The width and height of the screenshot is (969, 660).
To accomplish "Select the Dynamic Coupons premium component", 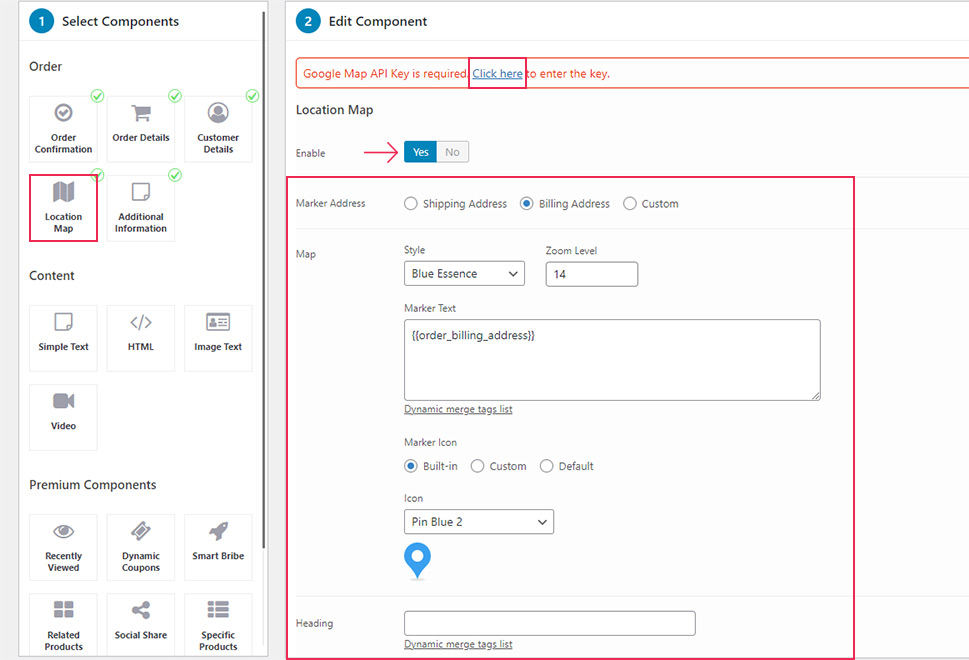I will (x=141, y=547).
